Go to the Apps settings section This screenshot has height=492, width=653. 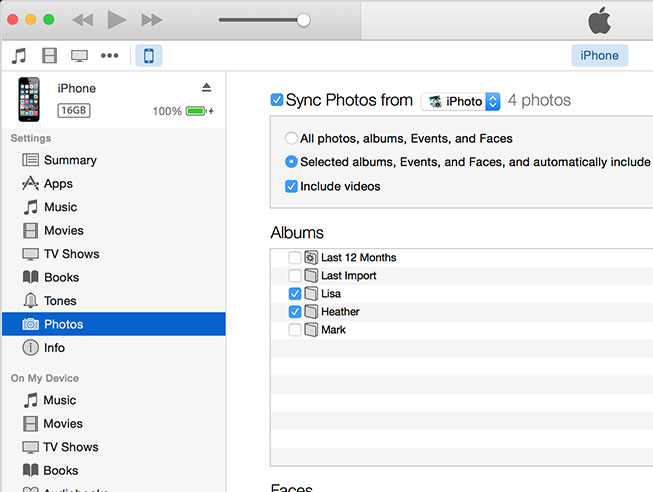(x=58, y=184)
